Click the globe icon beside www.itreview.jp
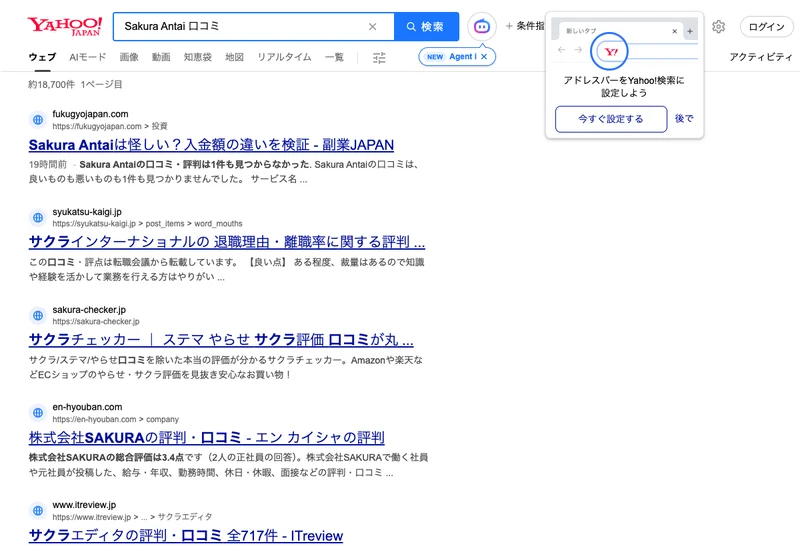The width and height of the screenshot is (800, 546). [38, 511]
